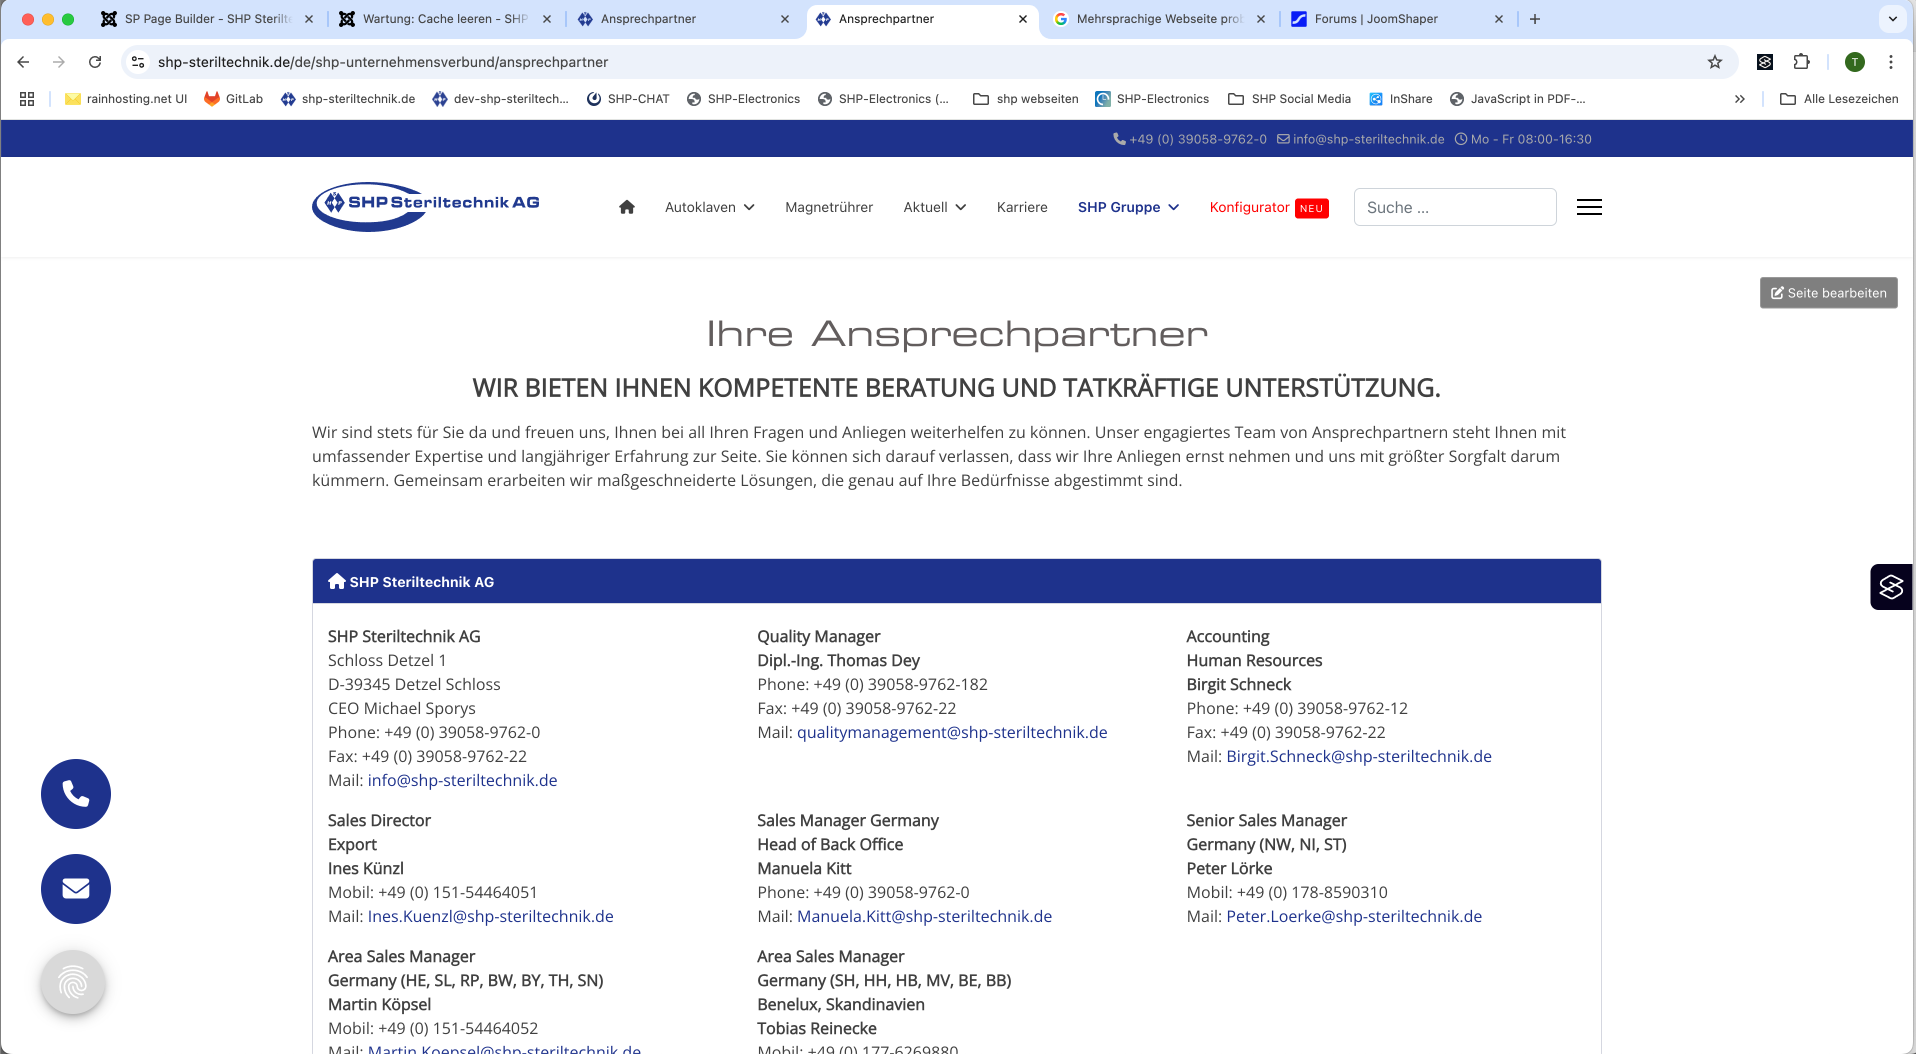Open the browser extensions puzzle icon
1916x1054 pixels.
tap(1801, 62)
